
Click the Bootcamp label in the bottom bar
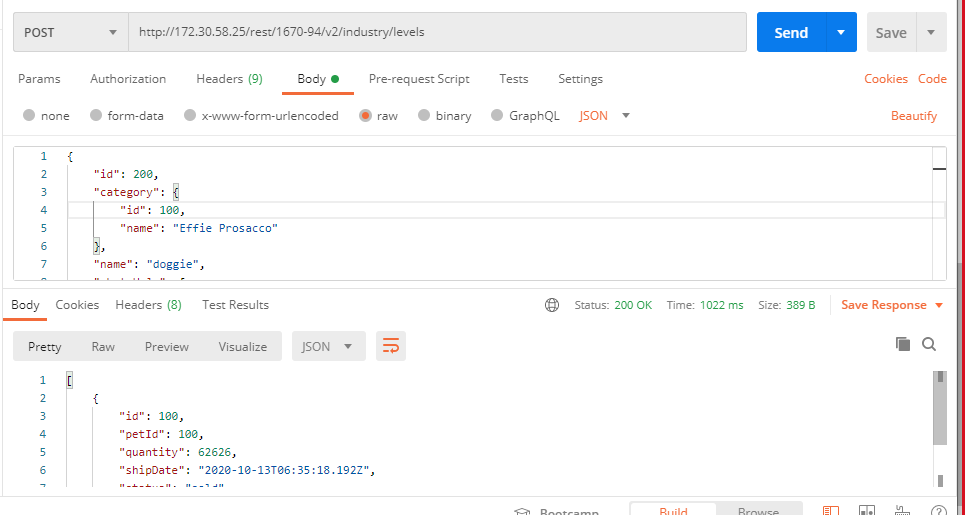[x=569, y=512]
